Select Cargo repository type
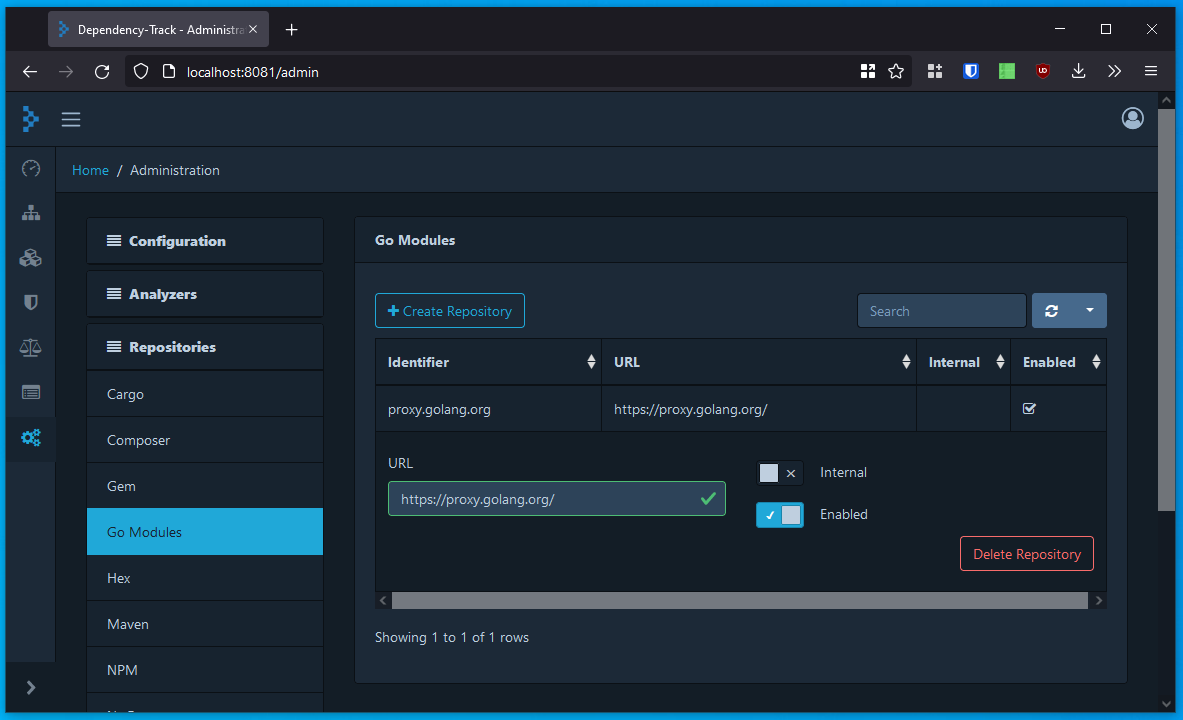Screen dimensions: 1183x720 point(205,394)
